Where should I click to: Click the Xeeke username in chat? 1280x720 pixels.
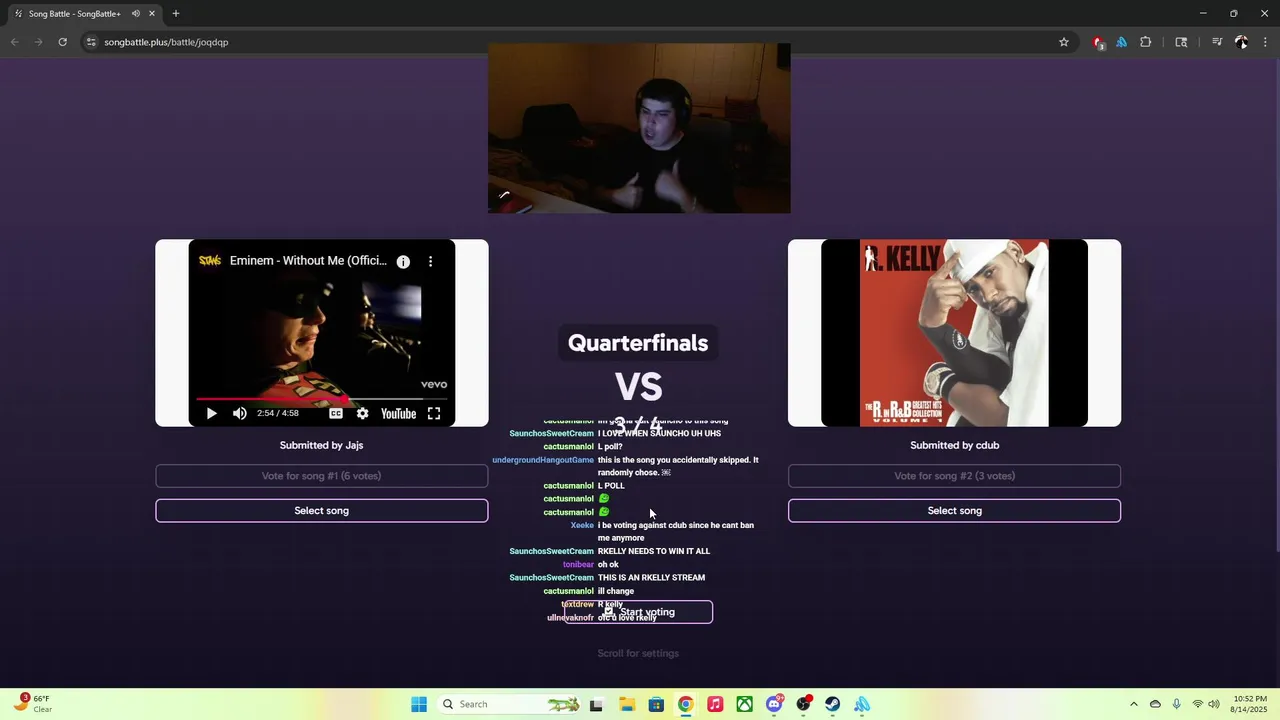point(582,525)
